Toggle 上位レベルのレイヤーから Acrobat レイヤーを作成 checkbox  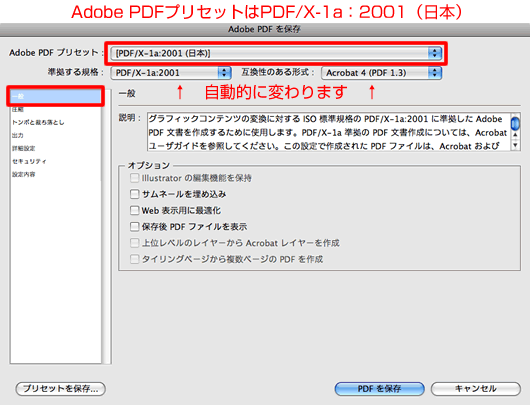pyautogui.click(x=135, y=243)
